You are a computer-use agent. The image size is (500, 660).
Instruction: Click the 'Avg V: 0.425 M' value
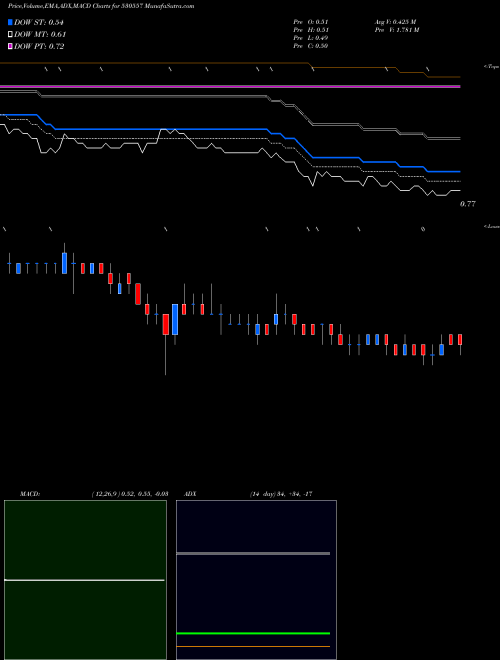click(x=396, y=22)
